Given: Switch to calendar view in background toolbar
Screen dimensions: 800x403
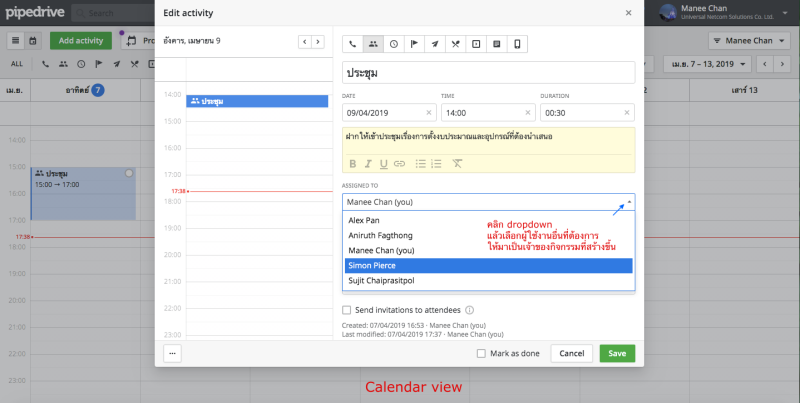Looking at the screenshot, I should click(x=33, y=40).
